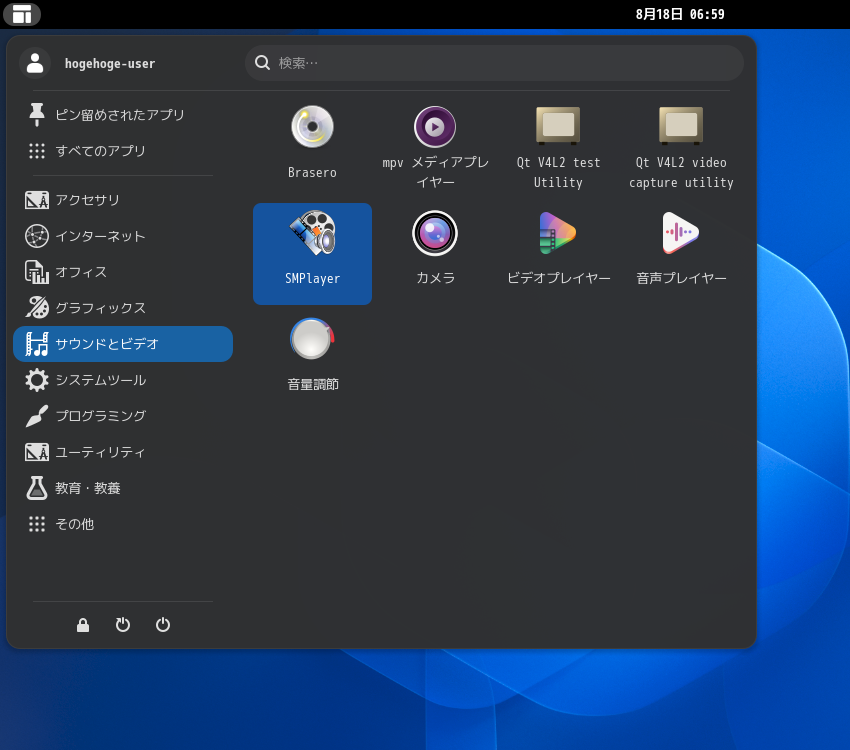
Task: Select サウンドとビデオ category
Action: 123,344
